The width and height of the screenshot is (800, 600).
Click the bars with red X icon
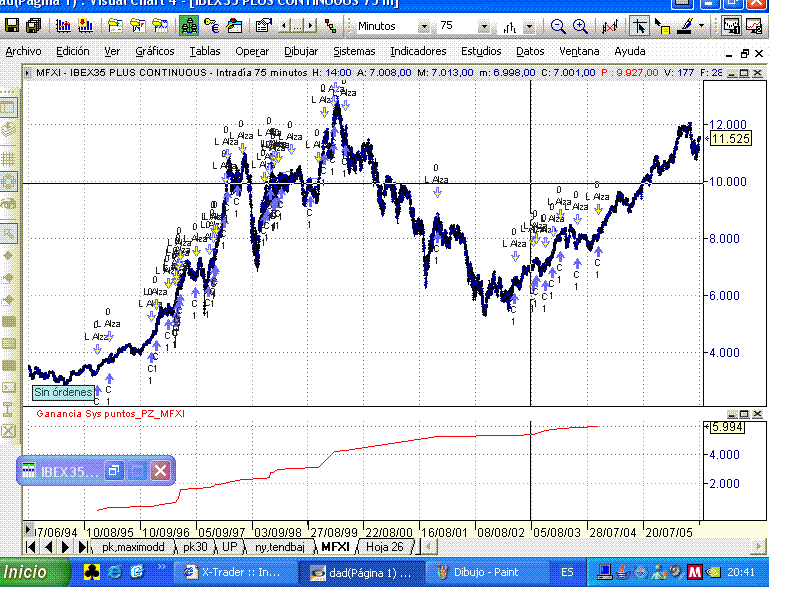pos(609,26)
